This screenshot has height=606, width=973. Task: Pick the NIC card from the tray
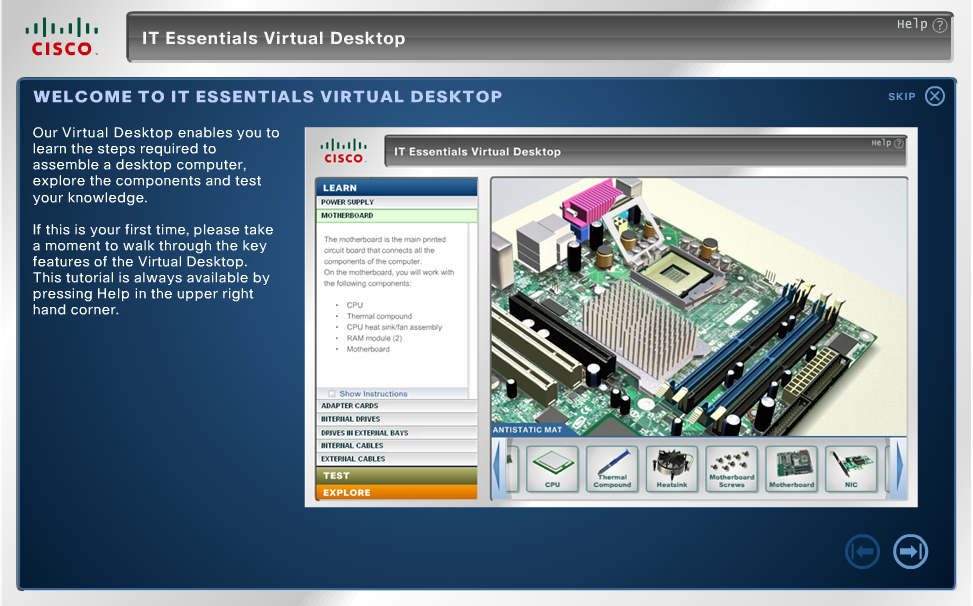[x=850, y=469]
